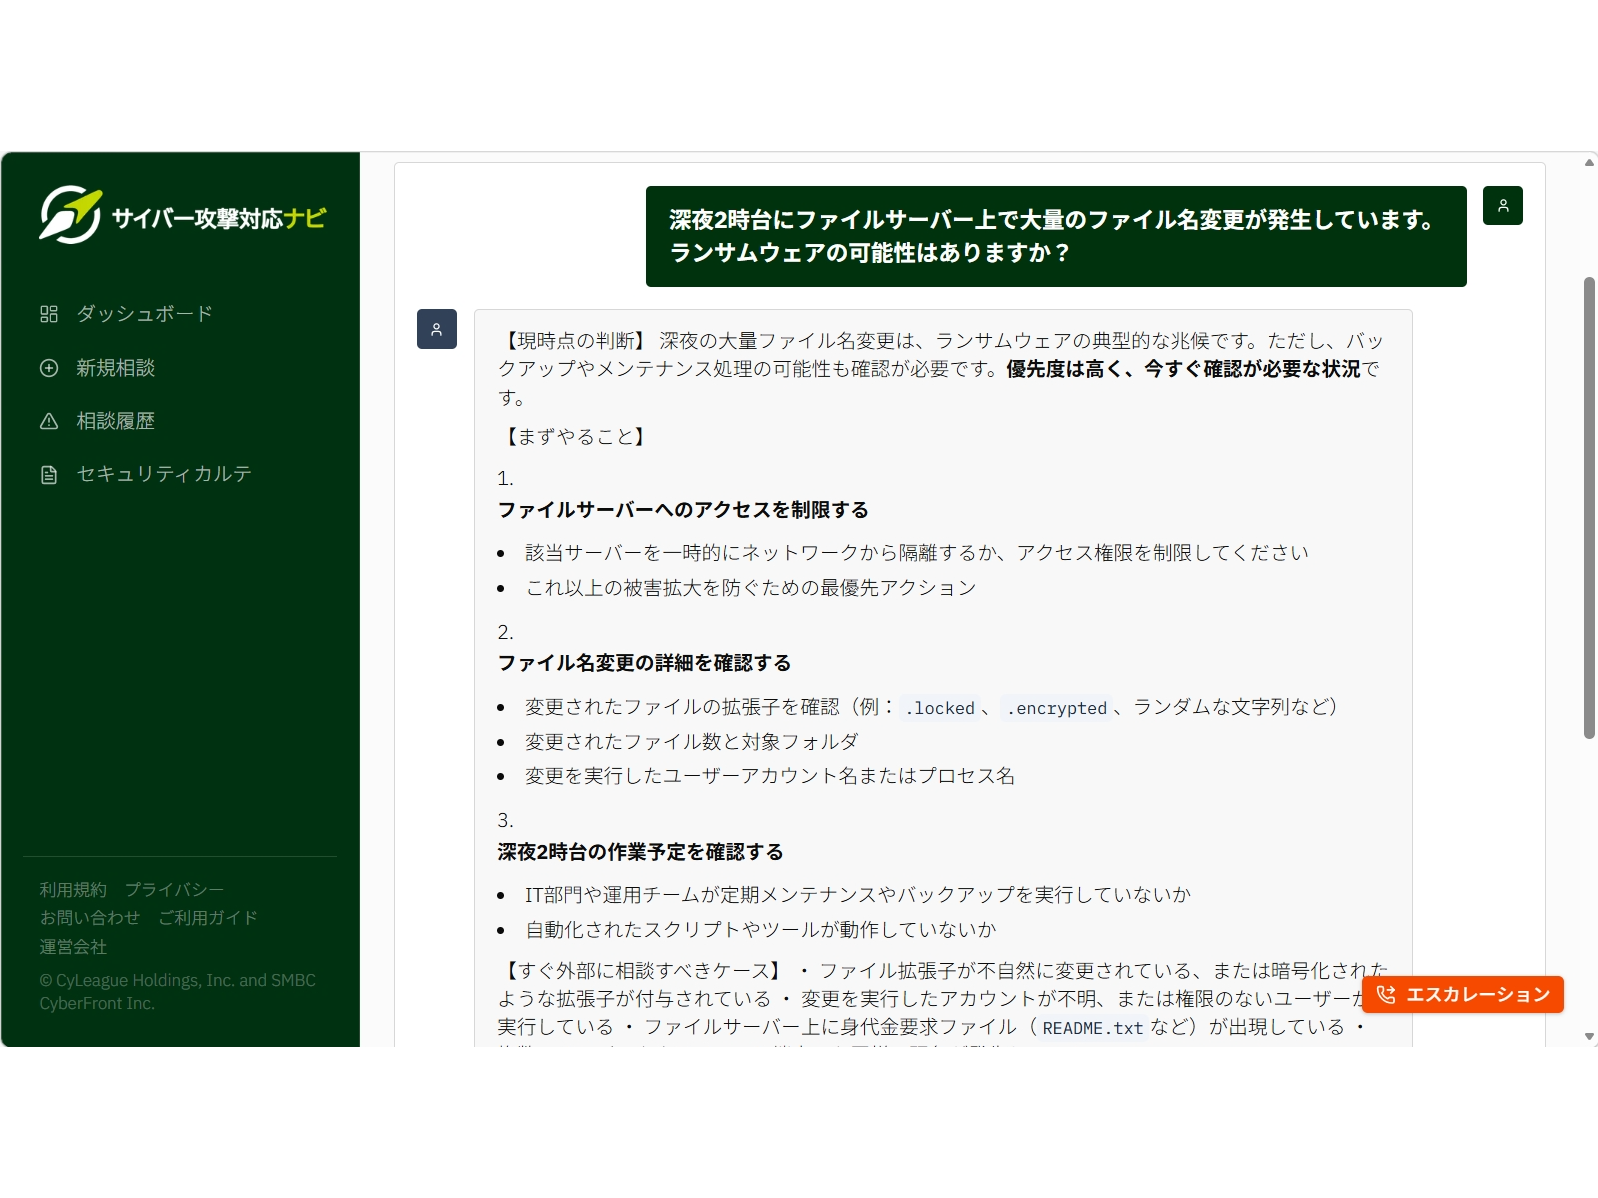
Task: Click bullet 変更を実行したユーザーアカウント名またはプロセス名
Action: (x=770, y=776)
